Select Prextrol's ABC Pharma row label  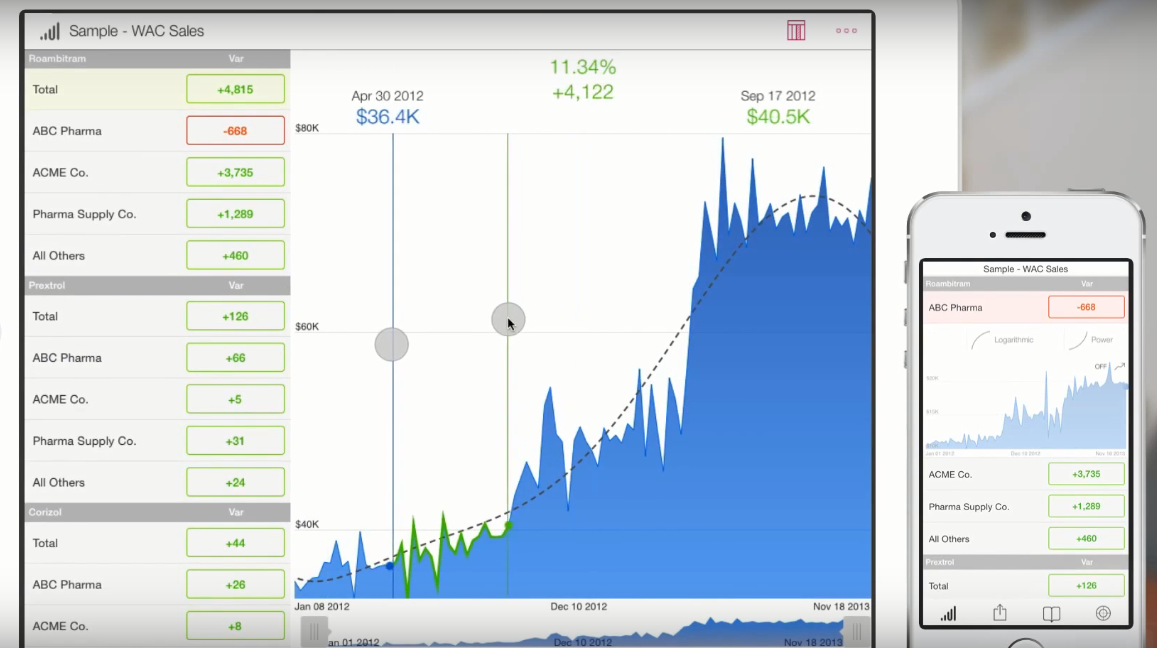(67, 357)
